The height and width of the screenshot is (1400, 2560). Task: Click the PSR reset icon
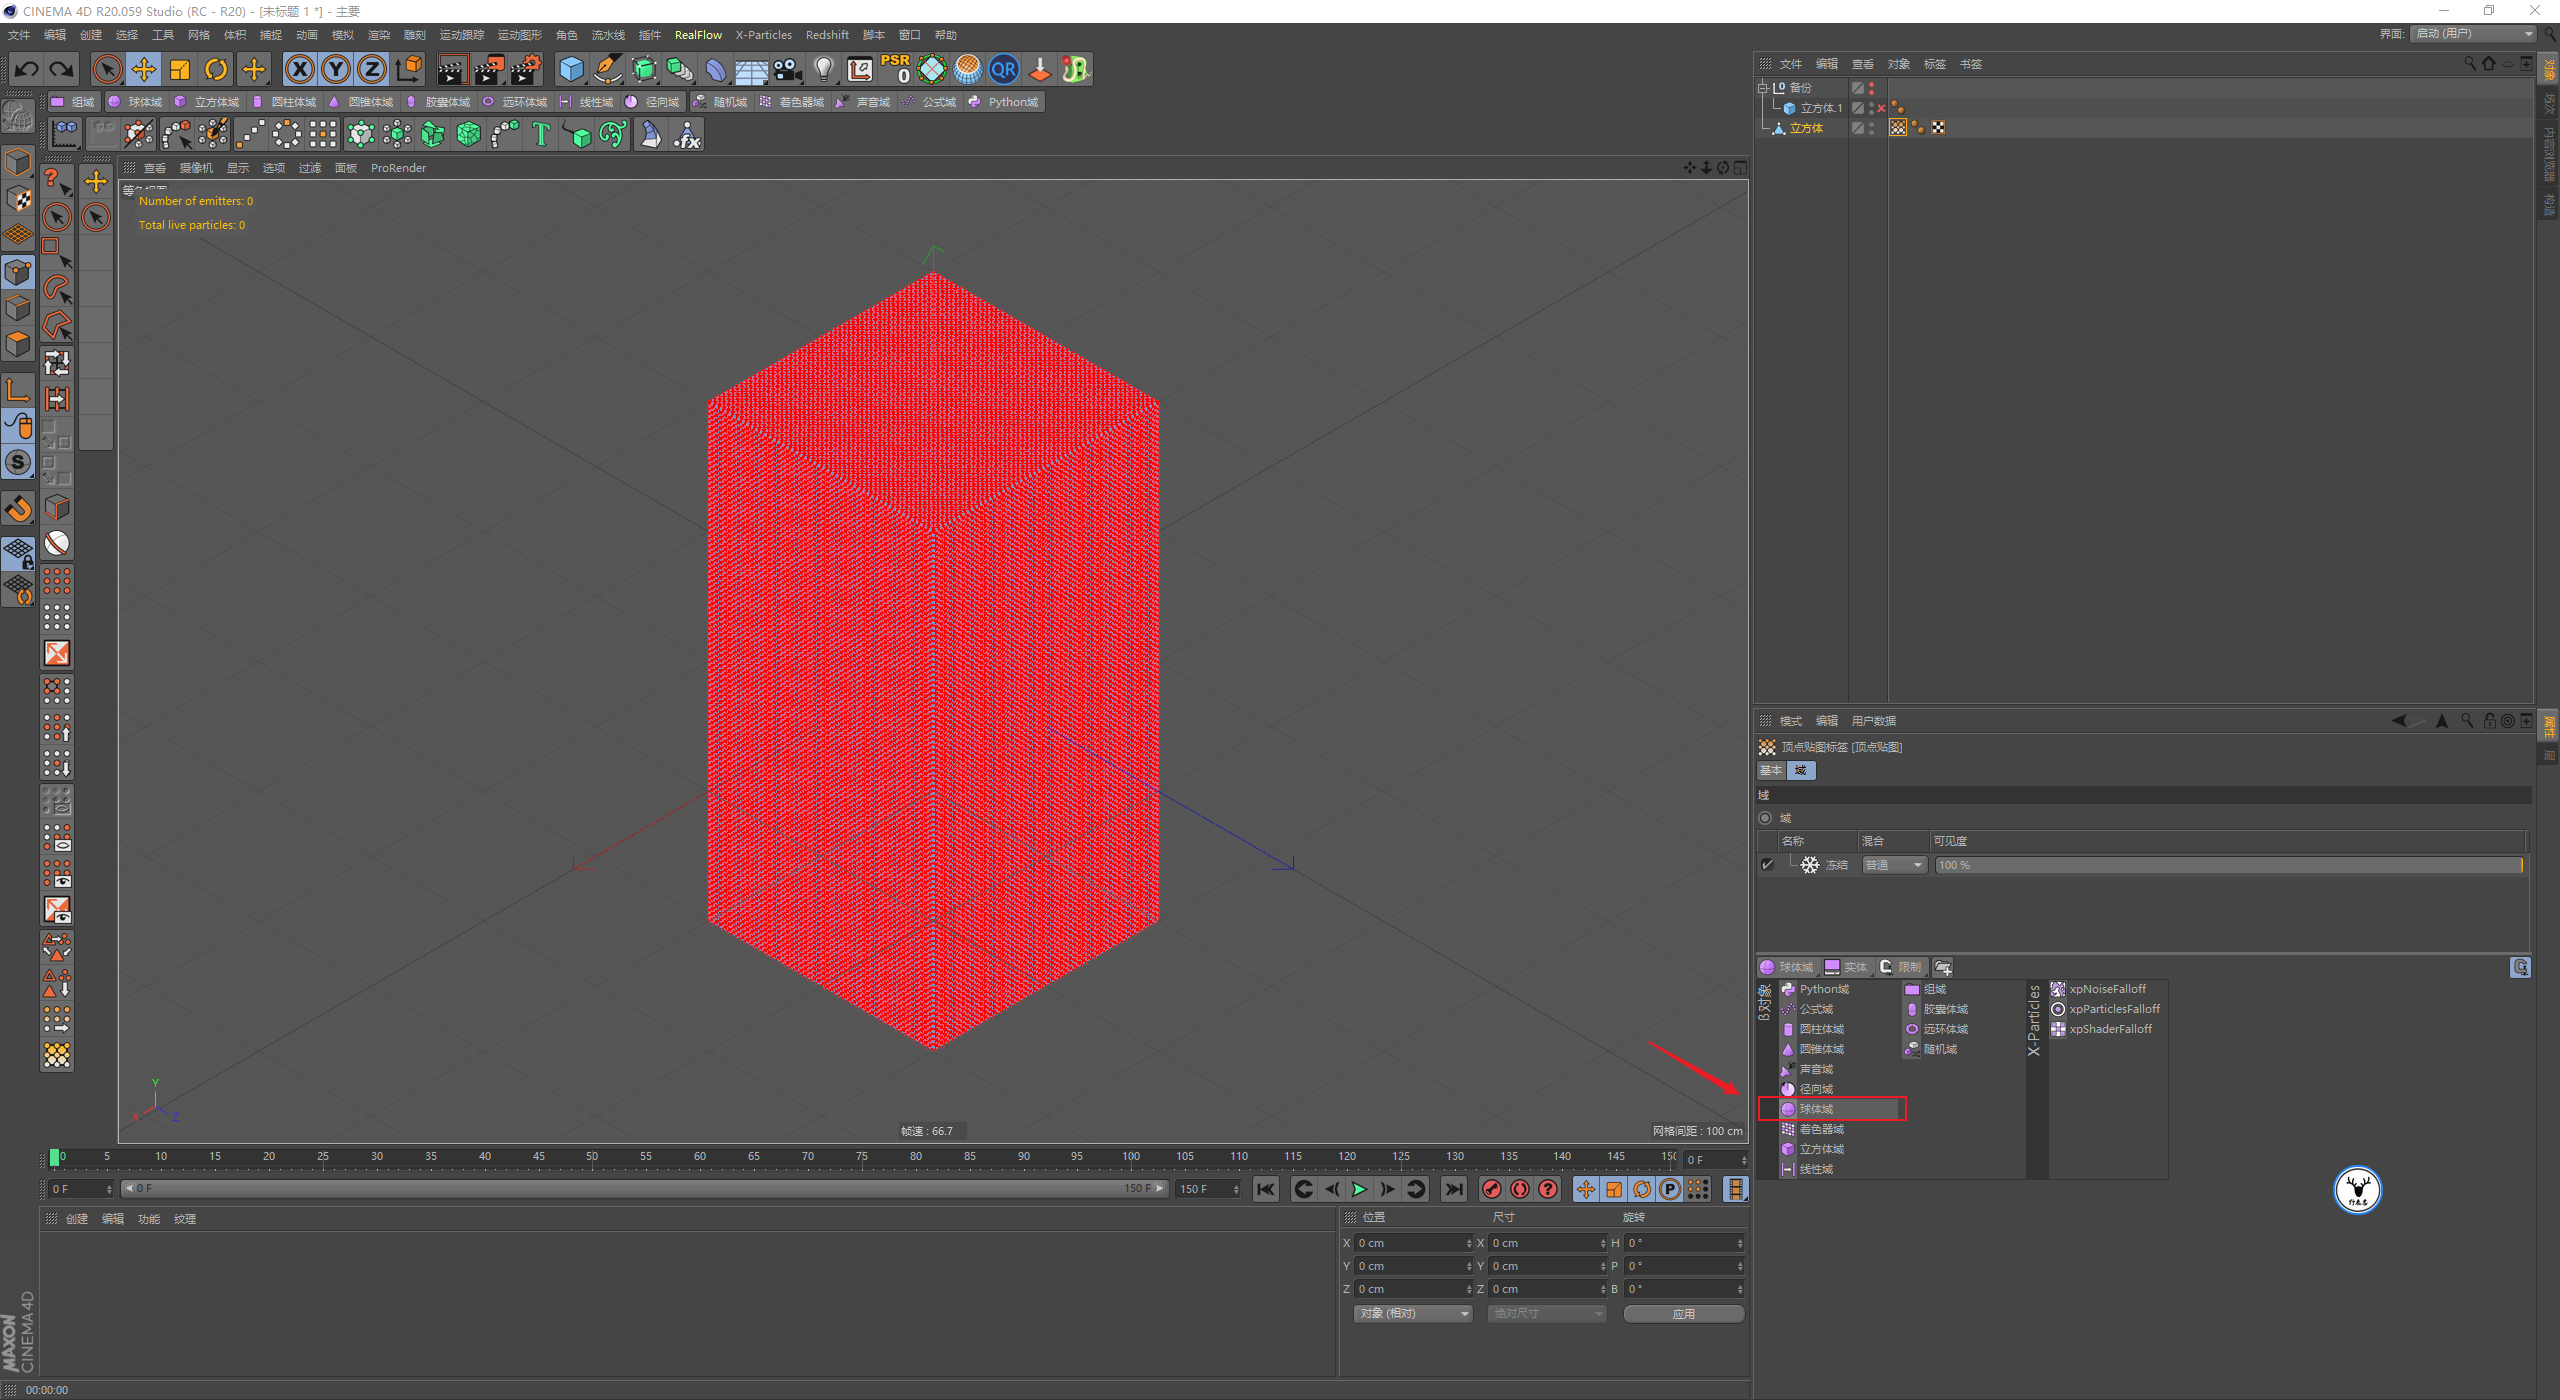click(x=895, y=69)
